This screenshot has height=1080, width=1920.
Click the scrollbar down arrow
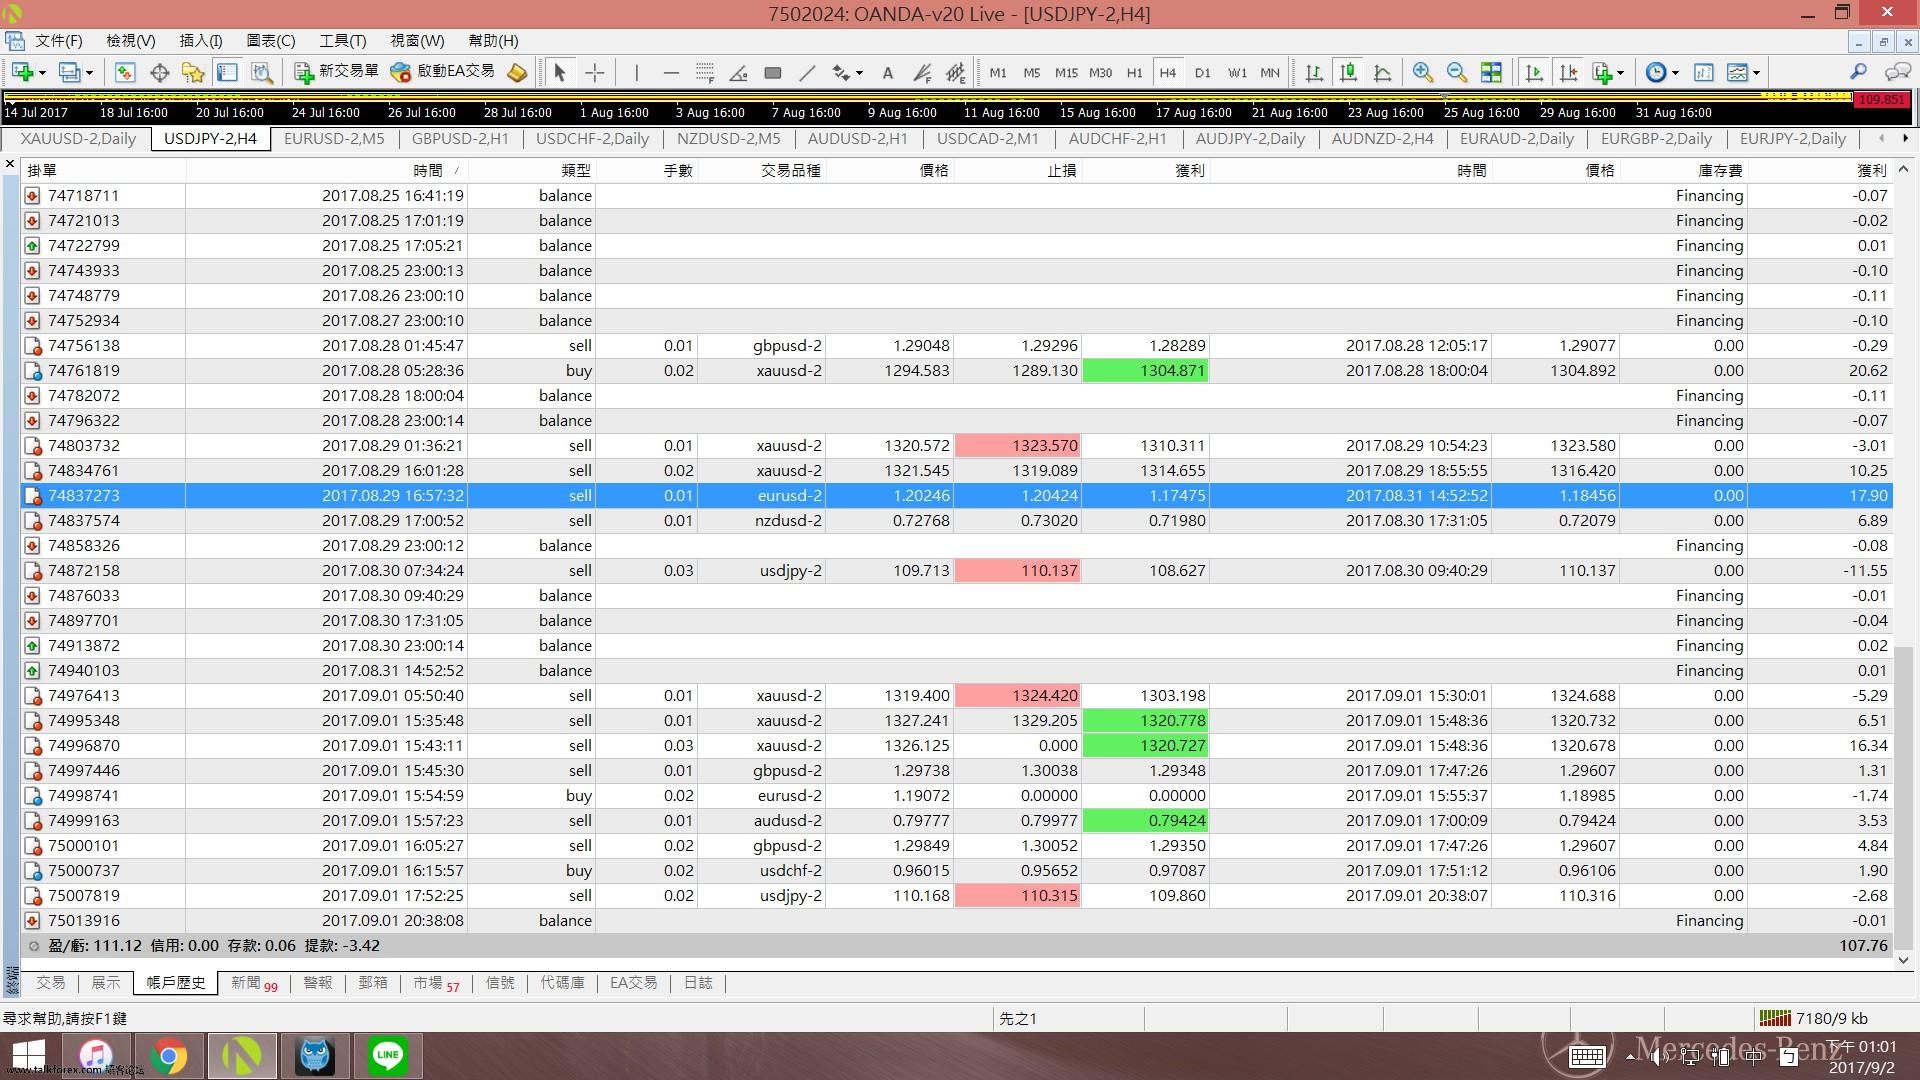point(1903,960)
